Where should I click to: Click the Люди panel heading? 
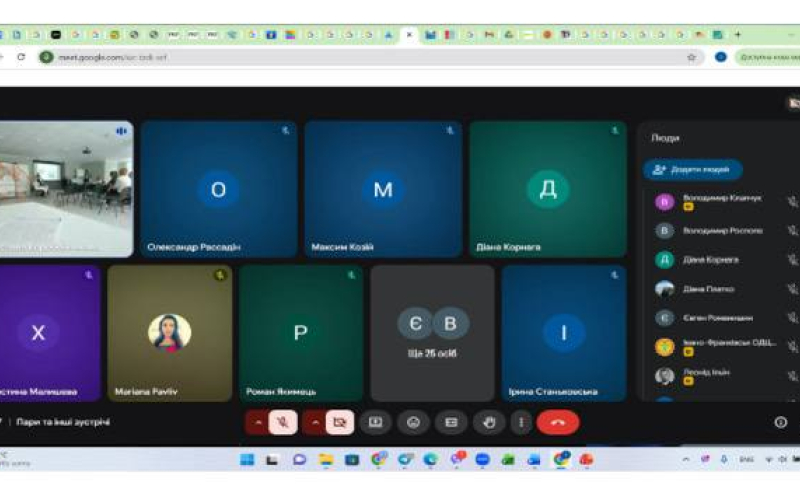pos(665,138)
